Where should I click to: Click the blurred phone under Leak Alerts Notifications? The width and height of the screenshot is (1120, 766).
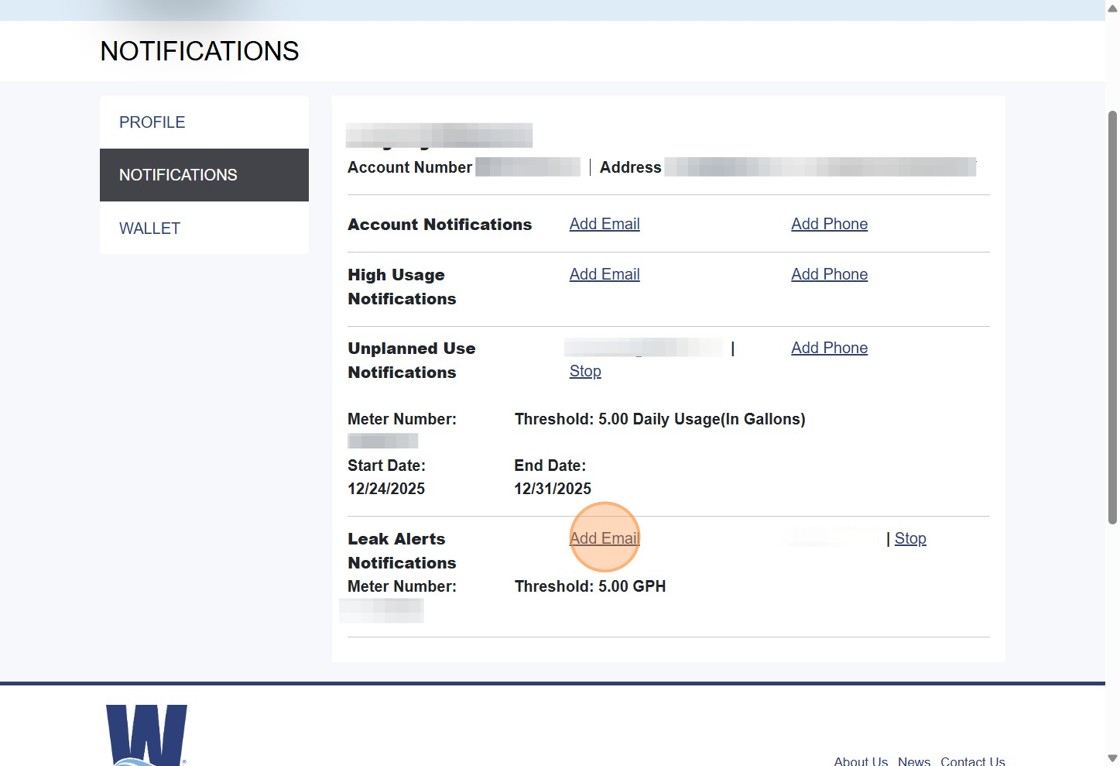pyautogui.click(x=835, y=538)
